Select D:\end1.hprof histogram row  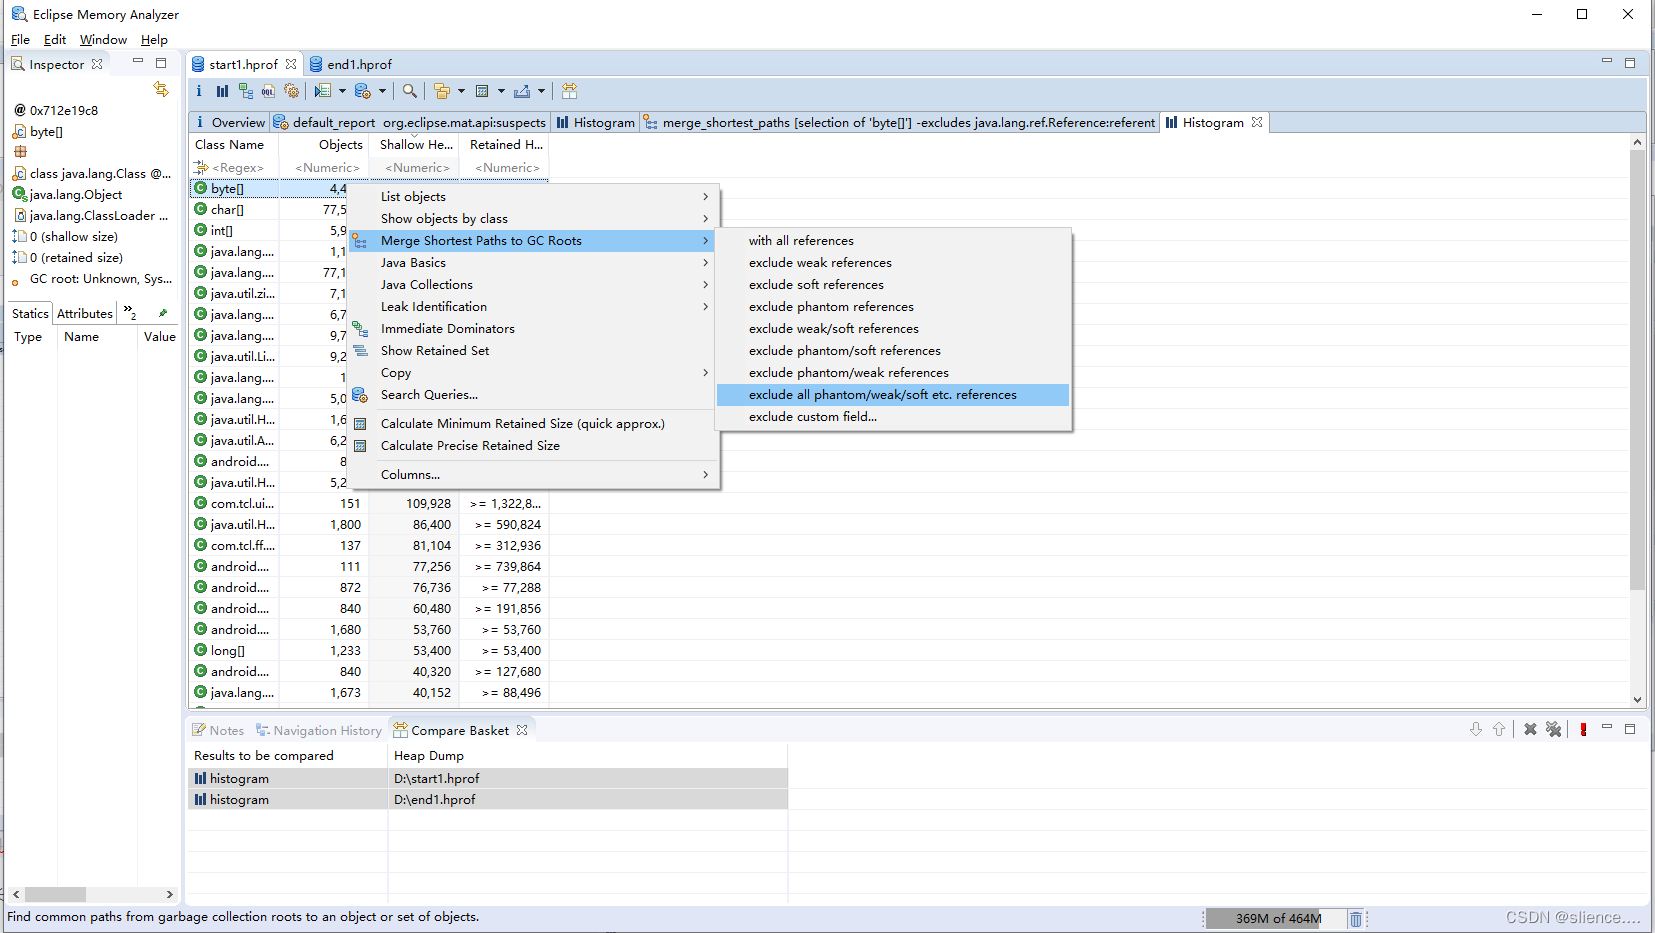pos(488,800)
